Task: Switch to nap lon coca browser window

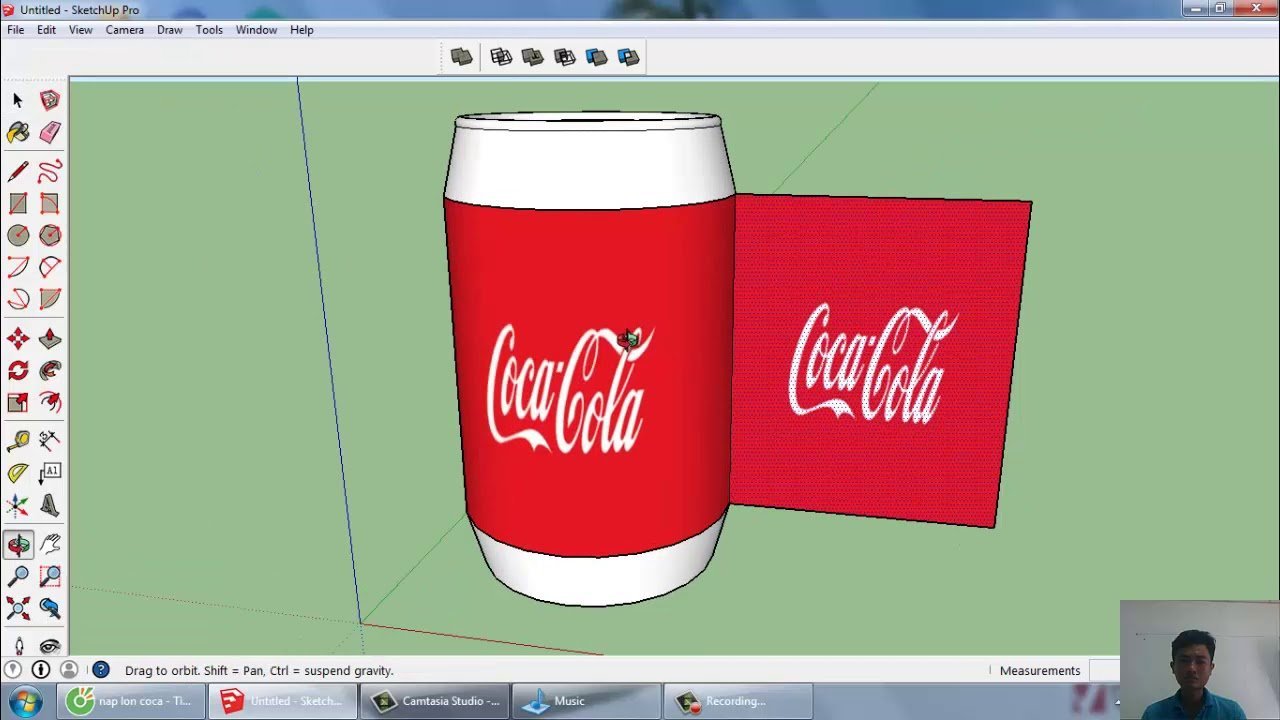Action: (131, 701)
